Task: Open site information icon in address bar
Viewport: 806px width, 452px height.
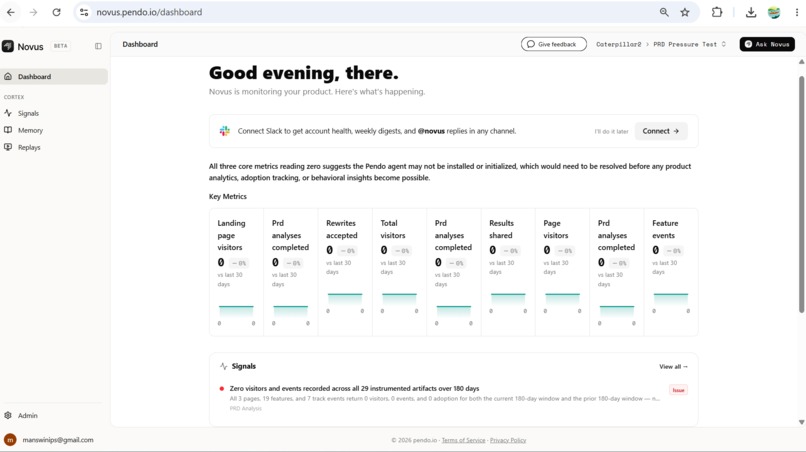Action: (x=84, y=12)
